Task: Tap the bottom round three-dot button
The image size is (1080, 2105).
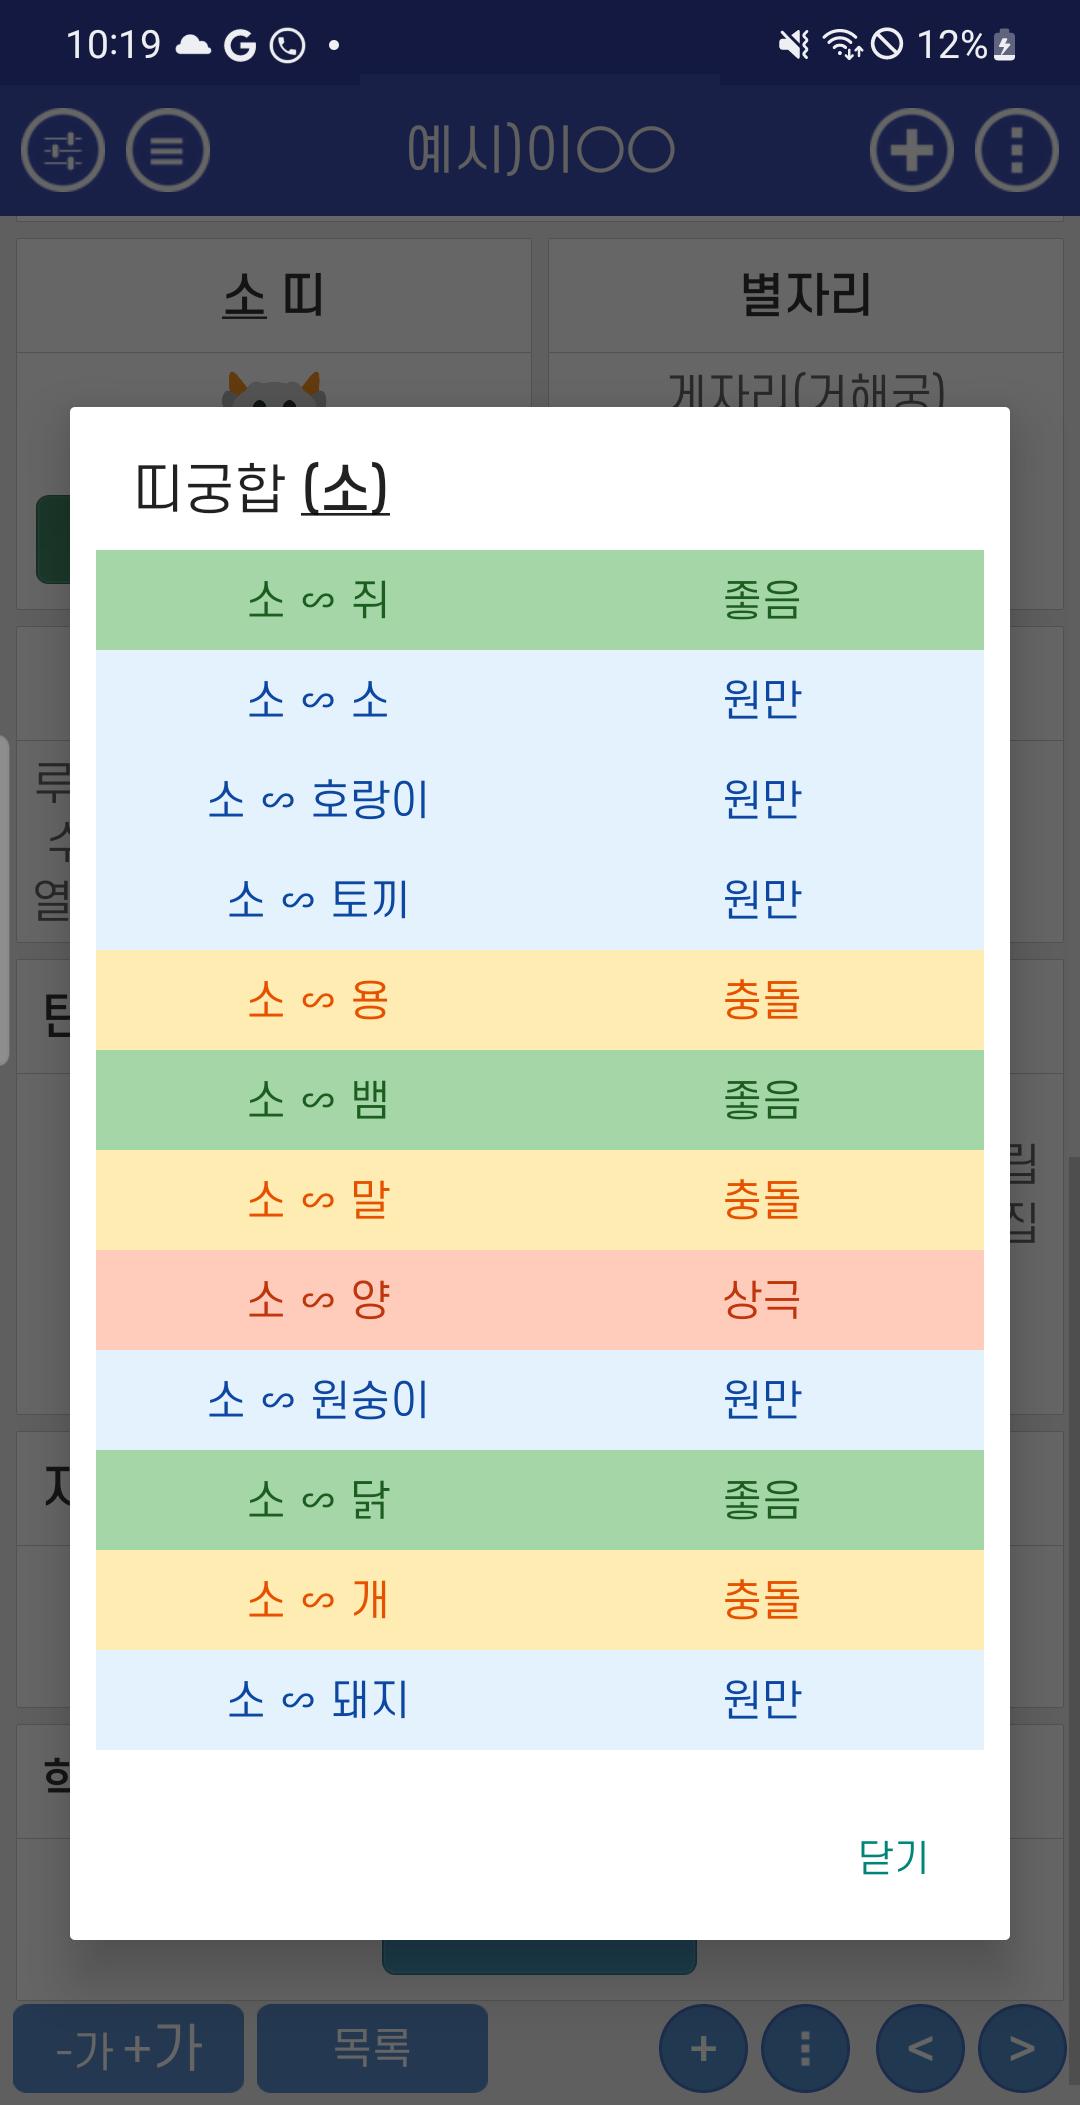Action: click(805, 2048)
